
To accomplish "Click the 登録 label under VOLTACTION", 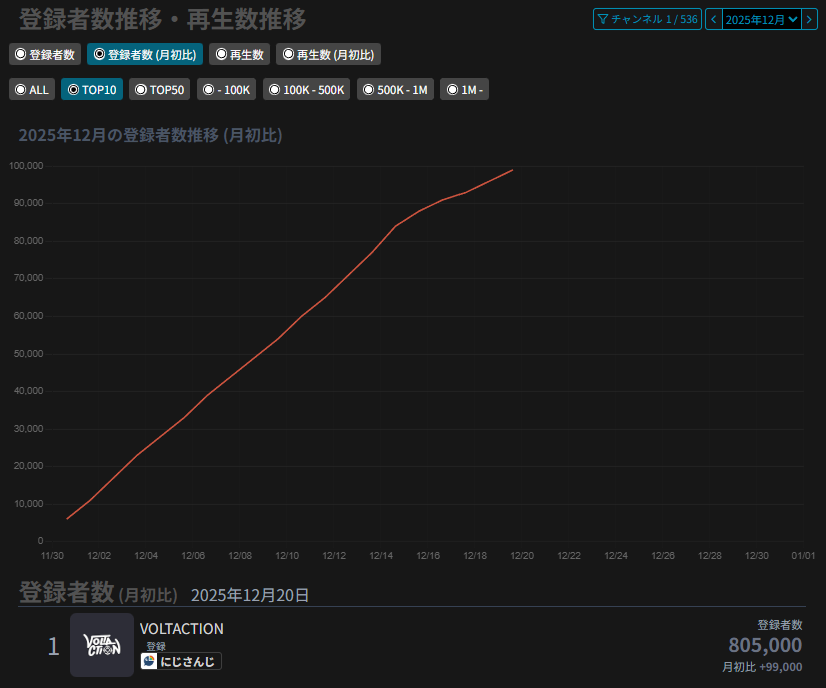I will coord(156,646).
